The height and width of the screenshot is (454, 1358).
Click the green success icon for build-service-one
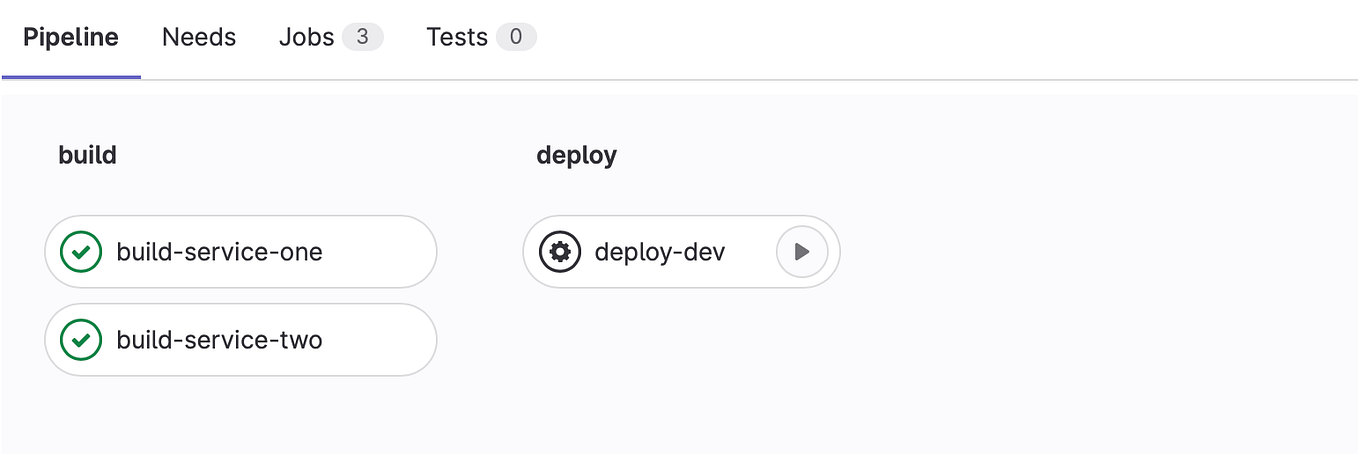coord(81,252)
